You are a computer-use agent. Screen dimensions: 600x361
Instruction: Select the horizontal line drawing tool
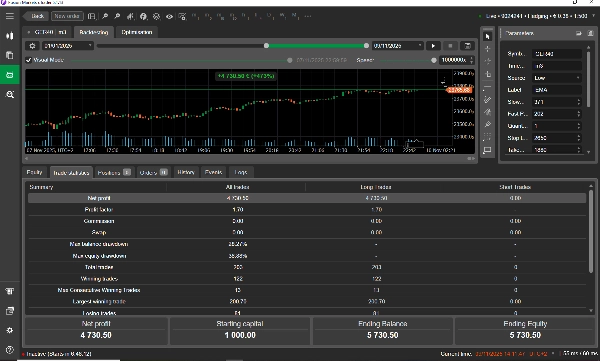click(x=487, y=88)
